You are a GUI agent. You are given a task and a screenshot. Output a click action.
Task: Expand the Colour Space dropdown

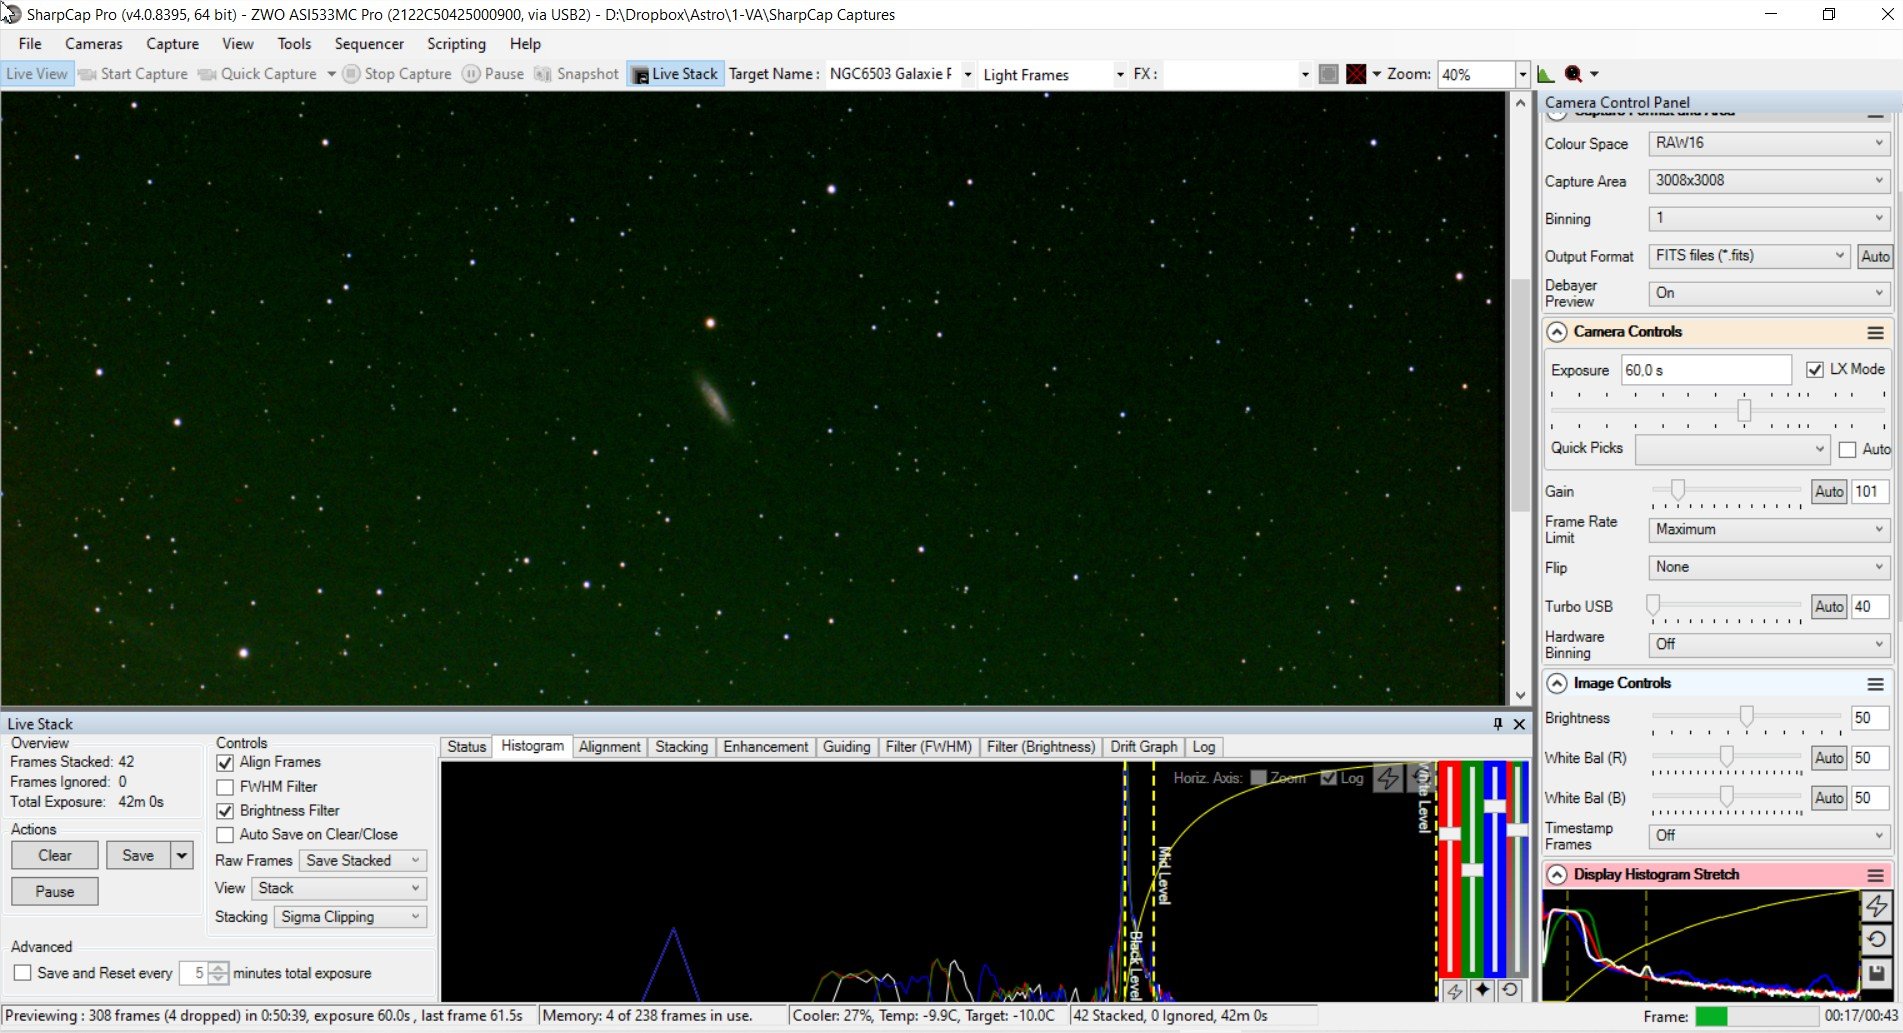pyautogui.click(x=1769, y=143)
